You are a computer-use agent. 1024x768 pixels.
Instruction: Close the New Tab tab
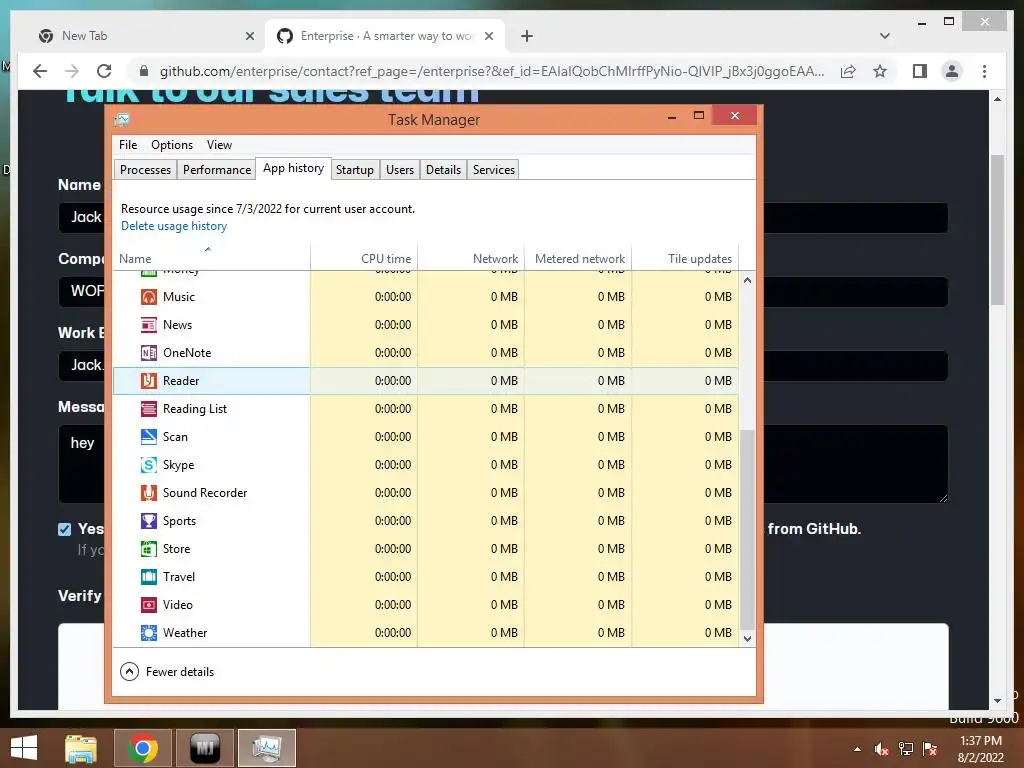(x=249, y=36)
